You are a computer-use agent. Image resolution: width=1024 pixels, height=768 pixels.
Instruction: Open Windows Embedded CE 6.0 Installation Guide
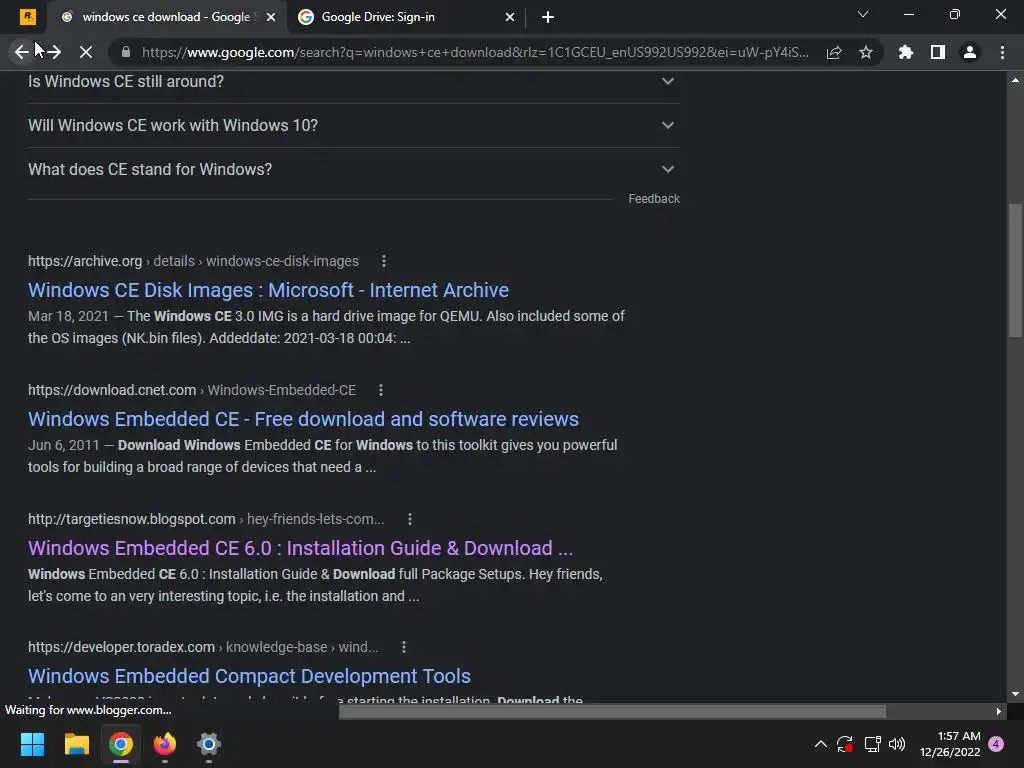[x=300, y=548]
